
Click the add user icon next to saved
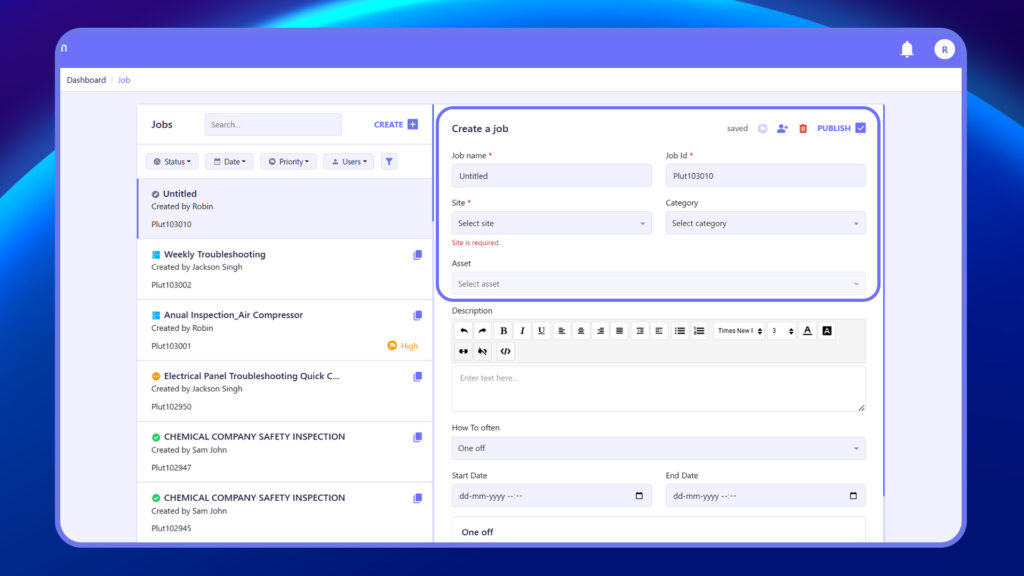coord(782,129)
